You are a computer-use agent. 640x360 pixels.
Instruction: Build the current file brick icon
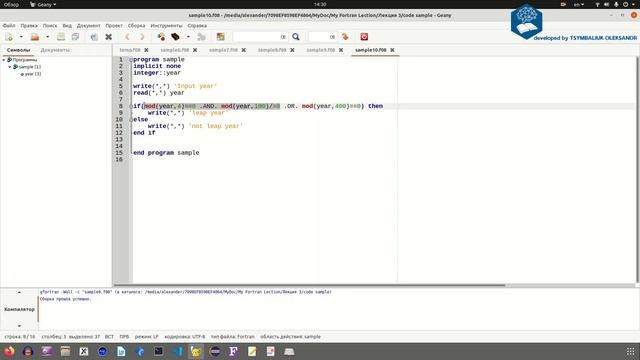pyautogui.click(x=176, y=37)
